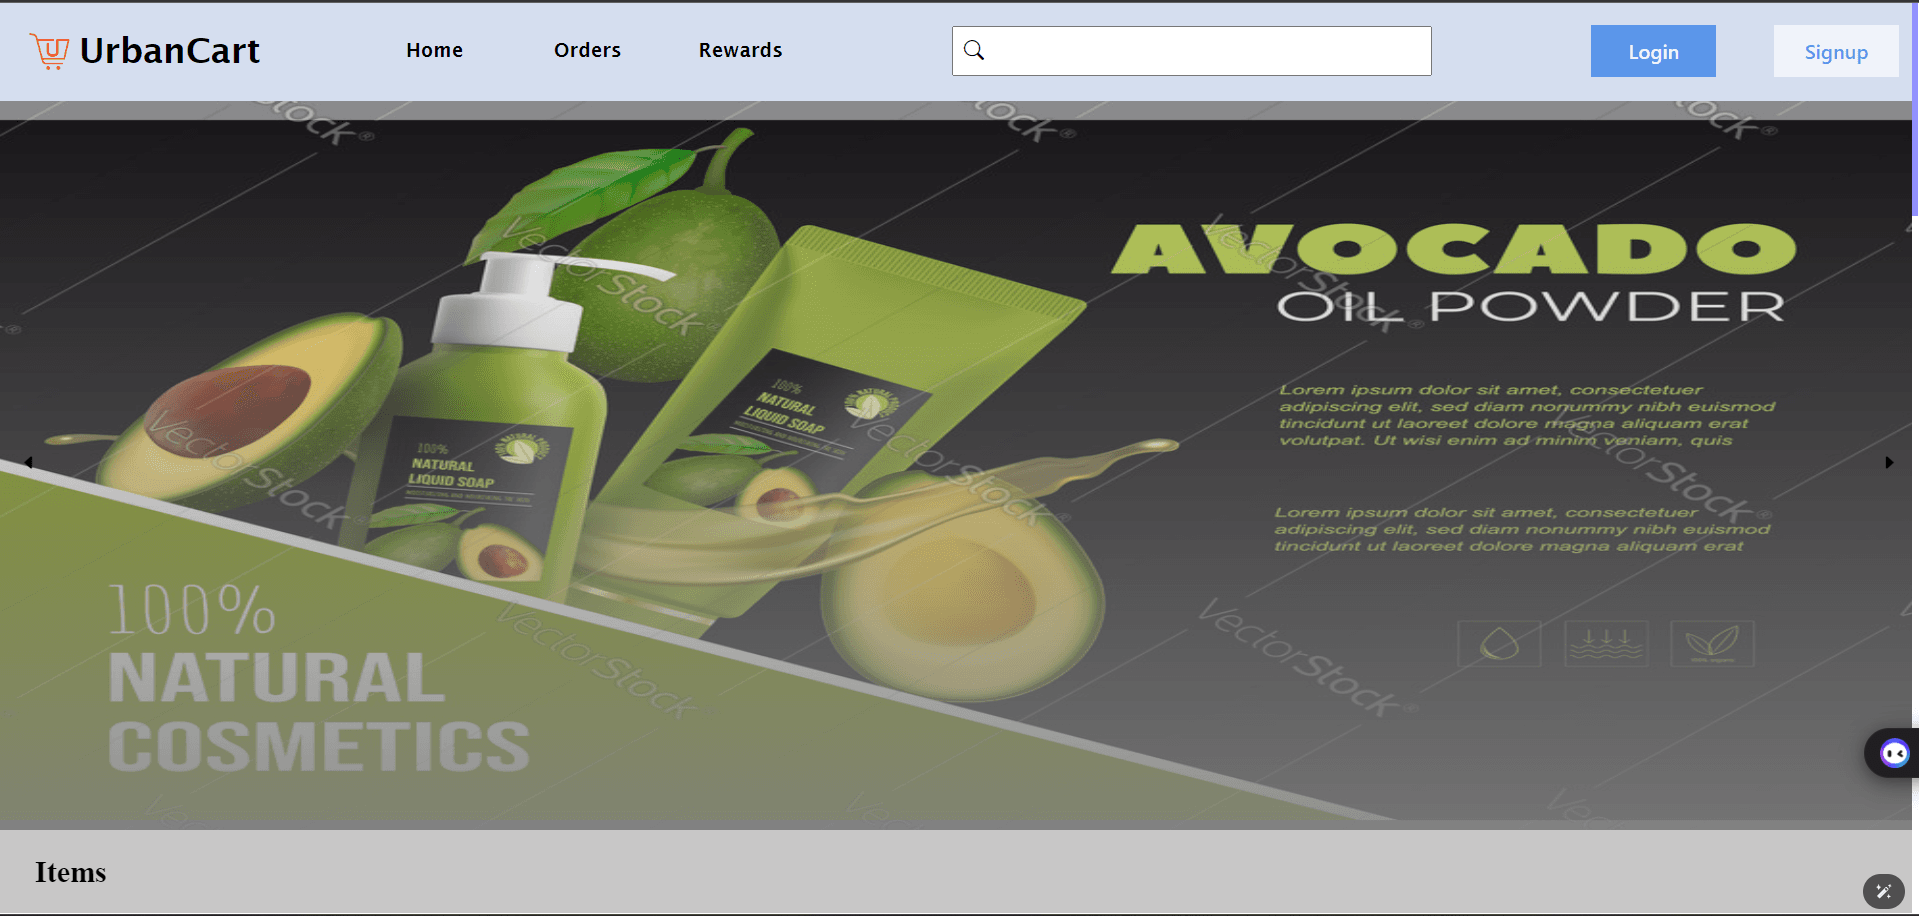
Task: Open the Home menu item
Action: click(x=434, y=50)
